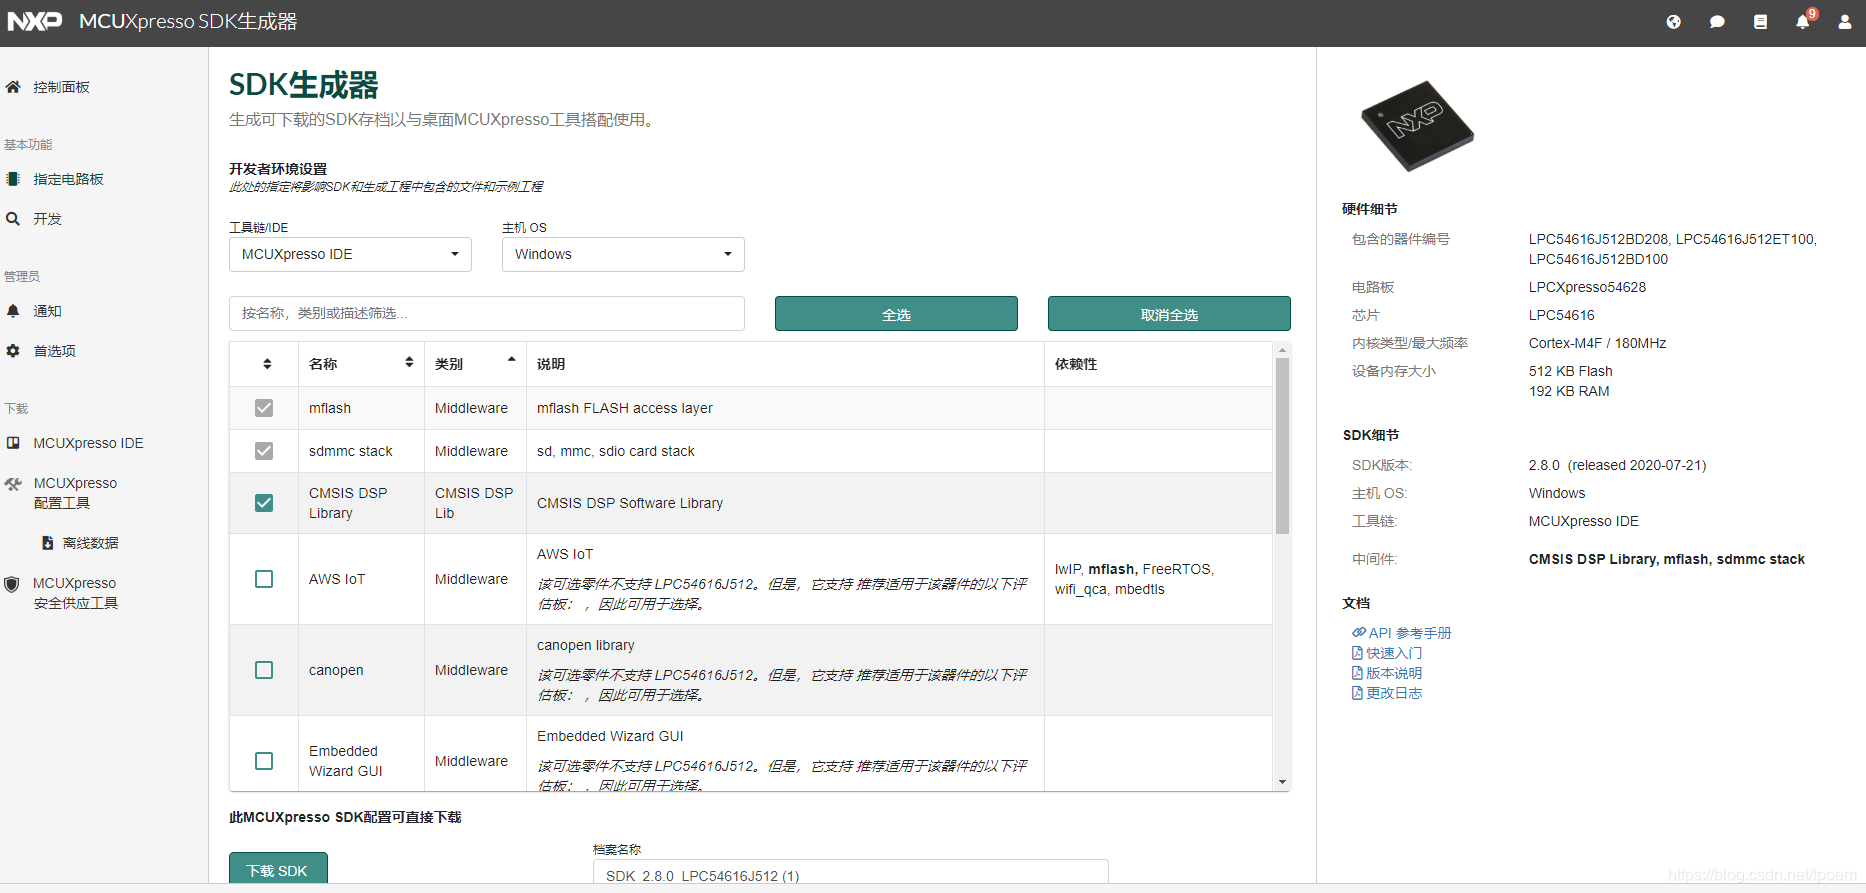Click the search icon beside 开发
This screenshot has height=893, width=1866.
pyautogui.click(x=13, y=219)
